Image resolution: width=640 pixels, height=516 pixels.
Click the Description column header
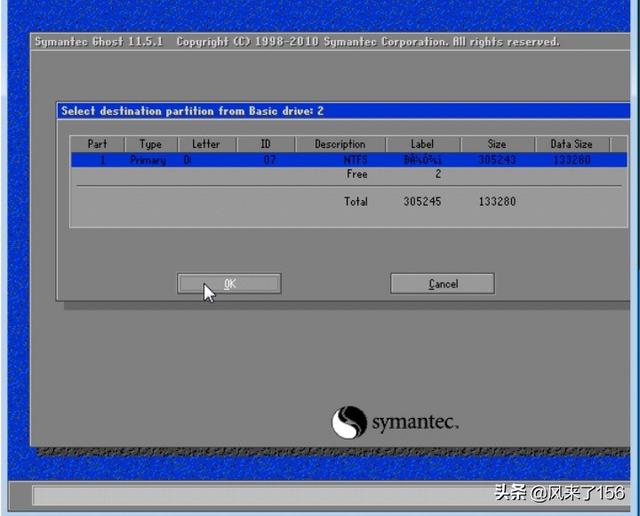click(x=340, y=144)
